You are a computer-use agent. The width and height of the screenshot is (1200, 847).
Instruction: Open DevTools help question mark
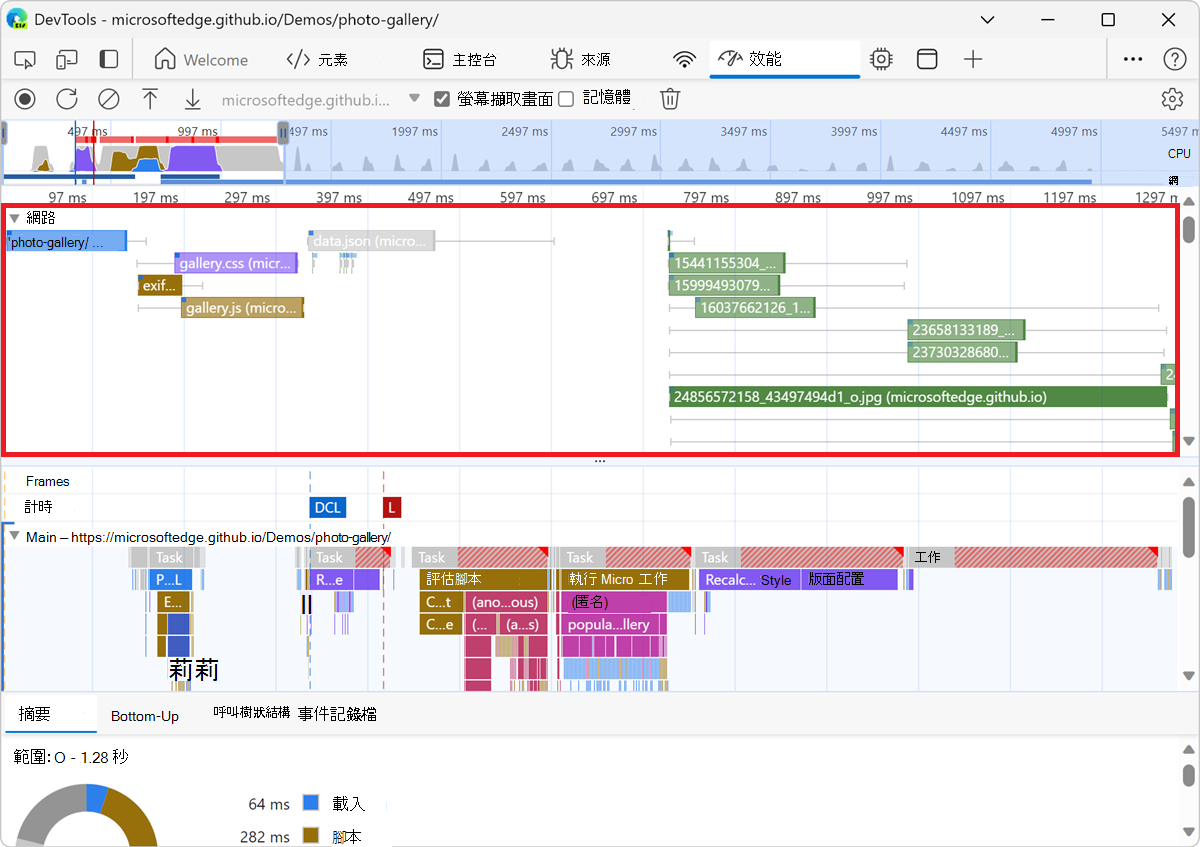1175,59
